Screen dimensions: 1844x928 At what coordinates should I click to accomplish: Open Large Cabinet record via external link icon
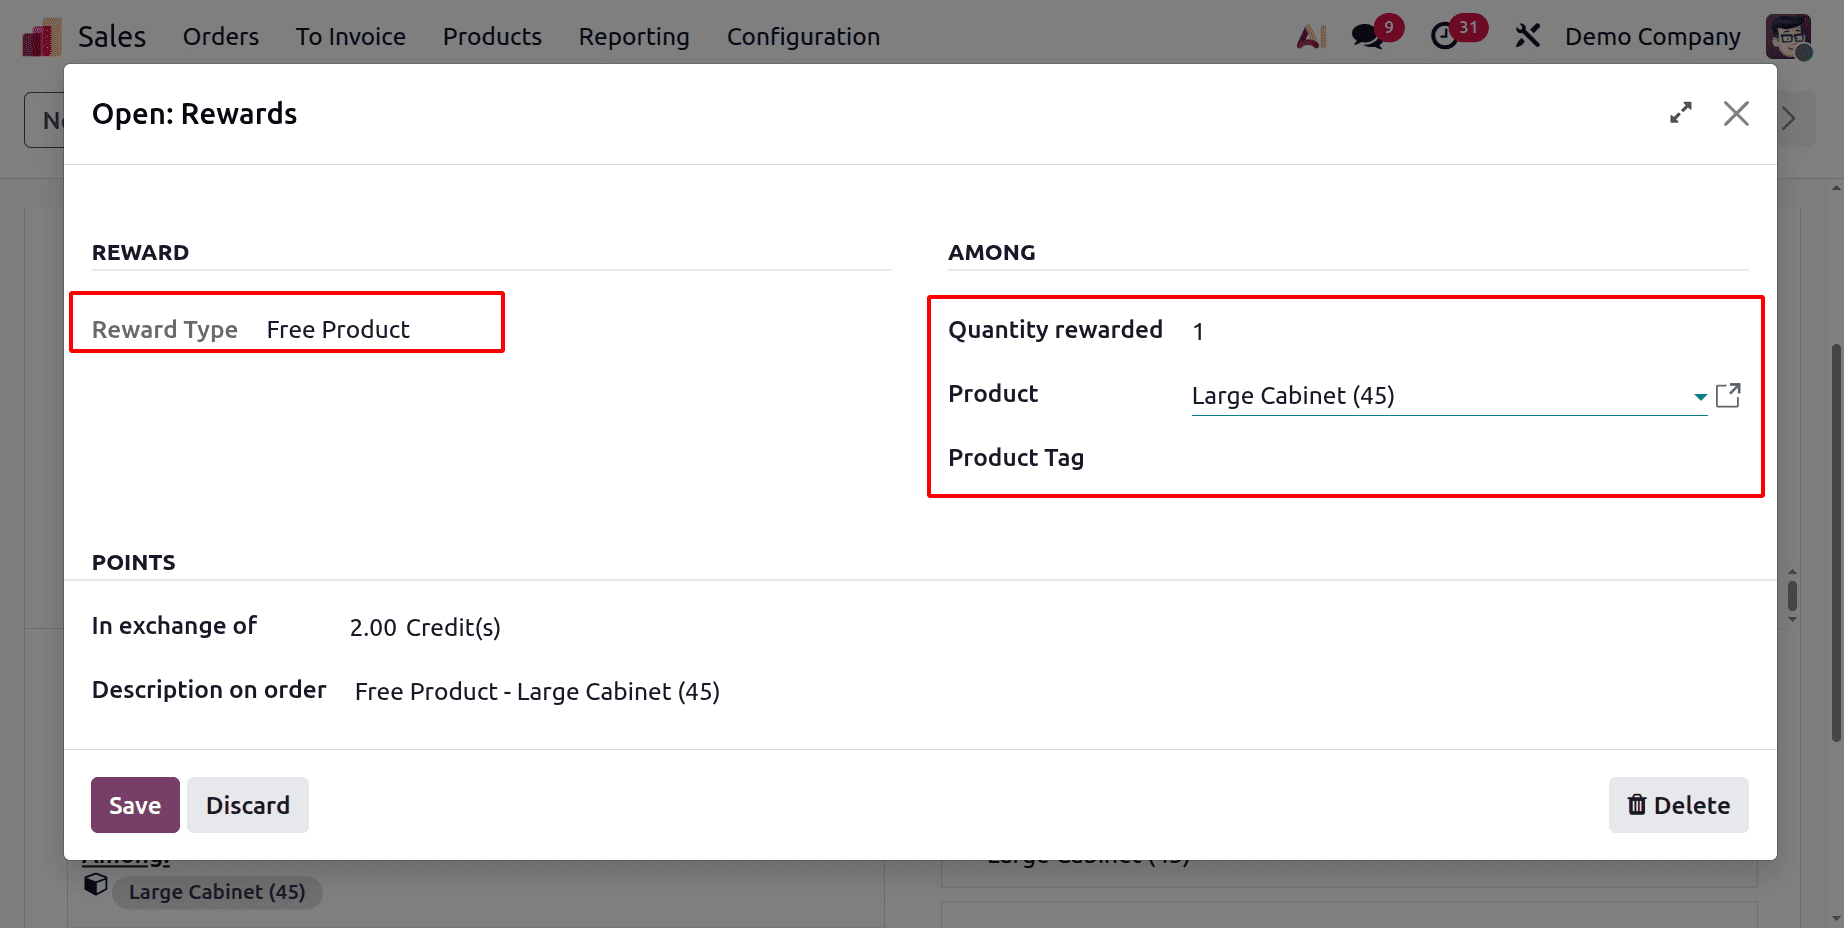1729,395
